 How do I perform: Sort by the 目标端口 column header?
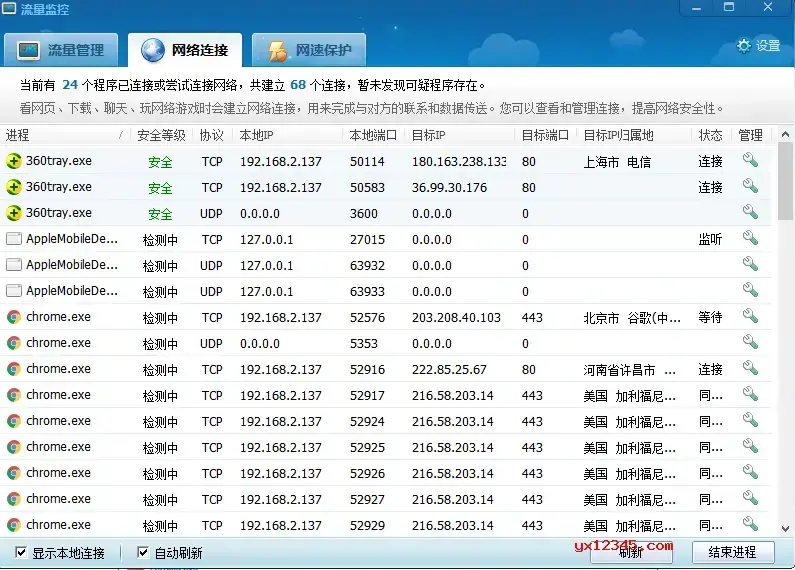pyautogui.click(x=546, y=135)
